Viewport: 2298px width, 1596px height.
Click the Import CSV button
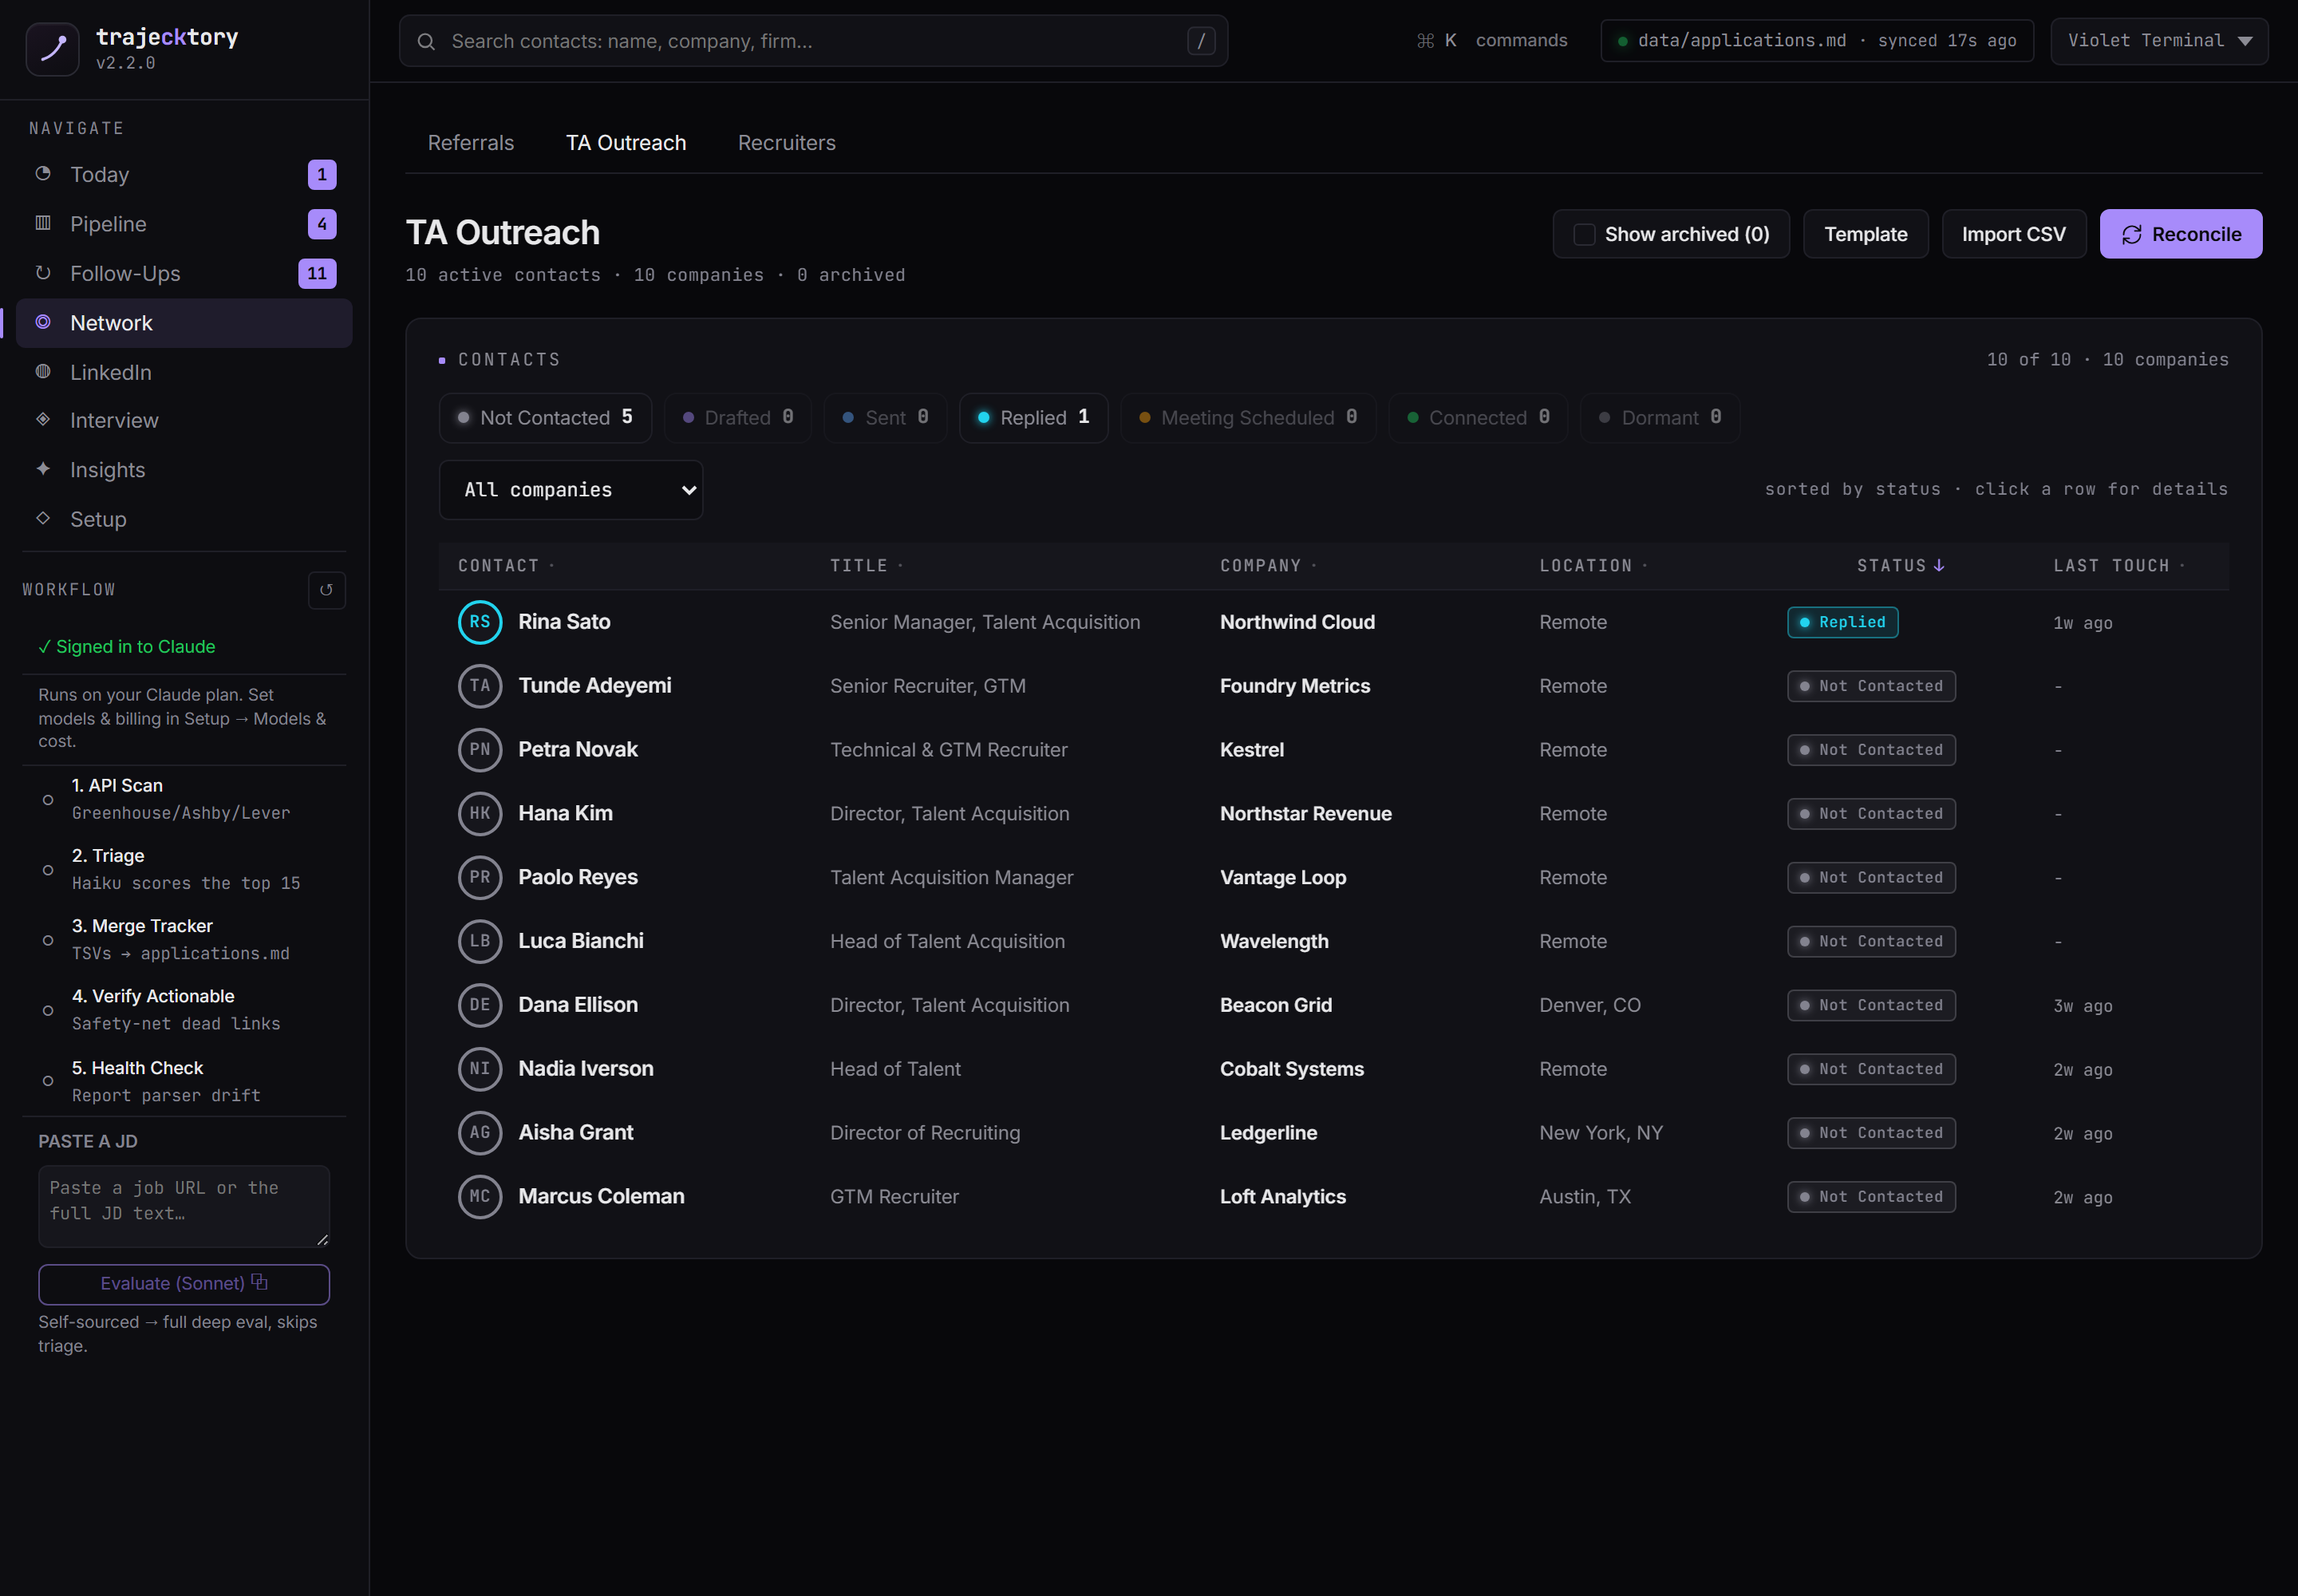click(2014, 234)
